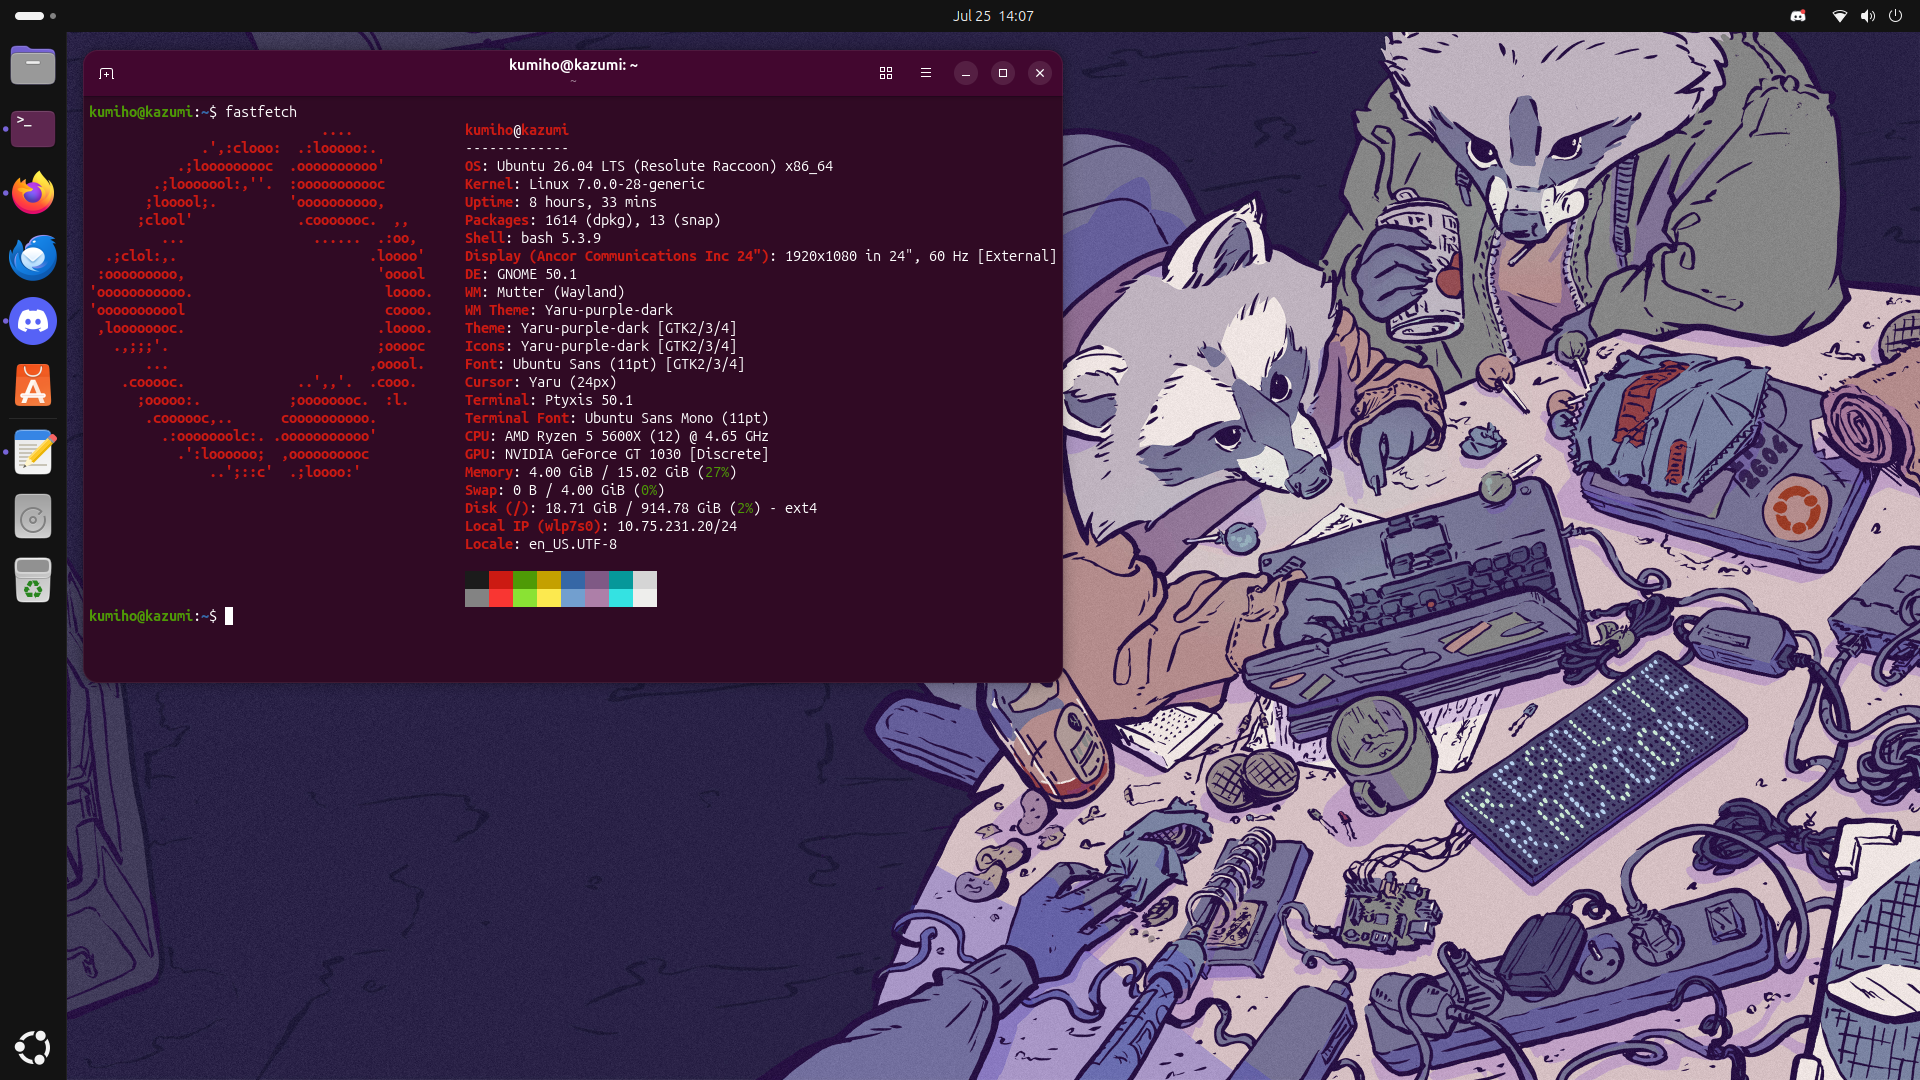This screenshot has width=1920, height=1080.
Task: Click the OS line Ubuntu 26.04 LTS
Action: click(649, 166)
